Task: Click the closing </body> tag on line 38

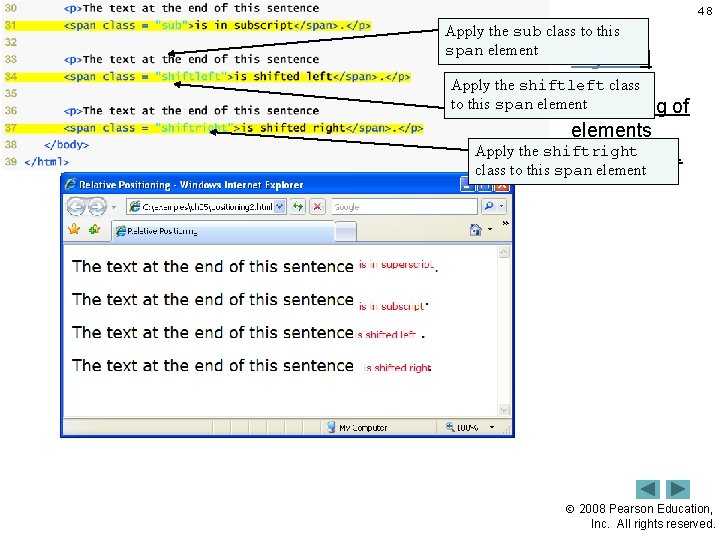Action: pyautogui.click(x=67, y=145)
